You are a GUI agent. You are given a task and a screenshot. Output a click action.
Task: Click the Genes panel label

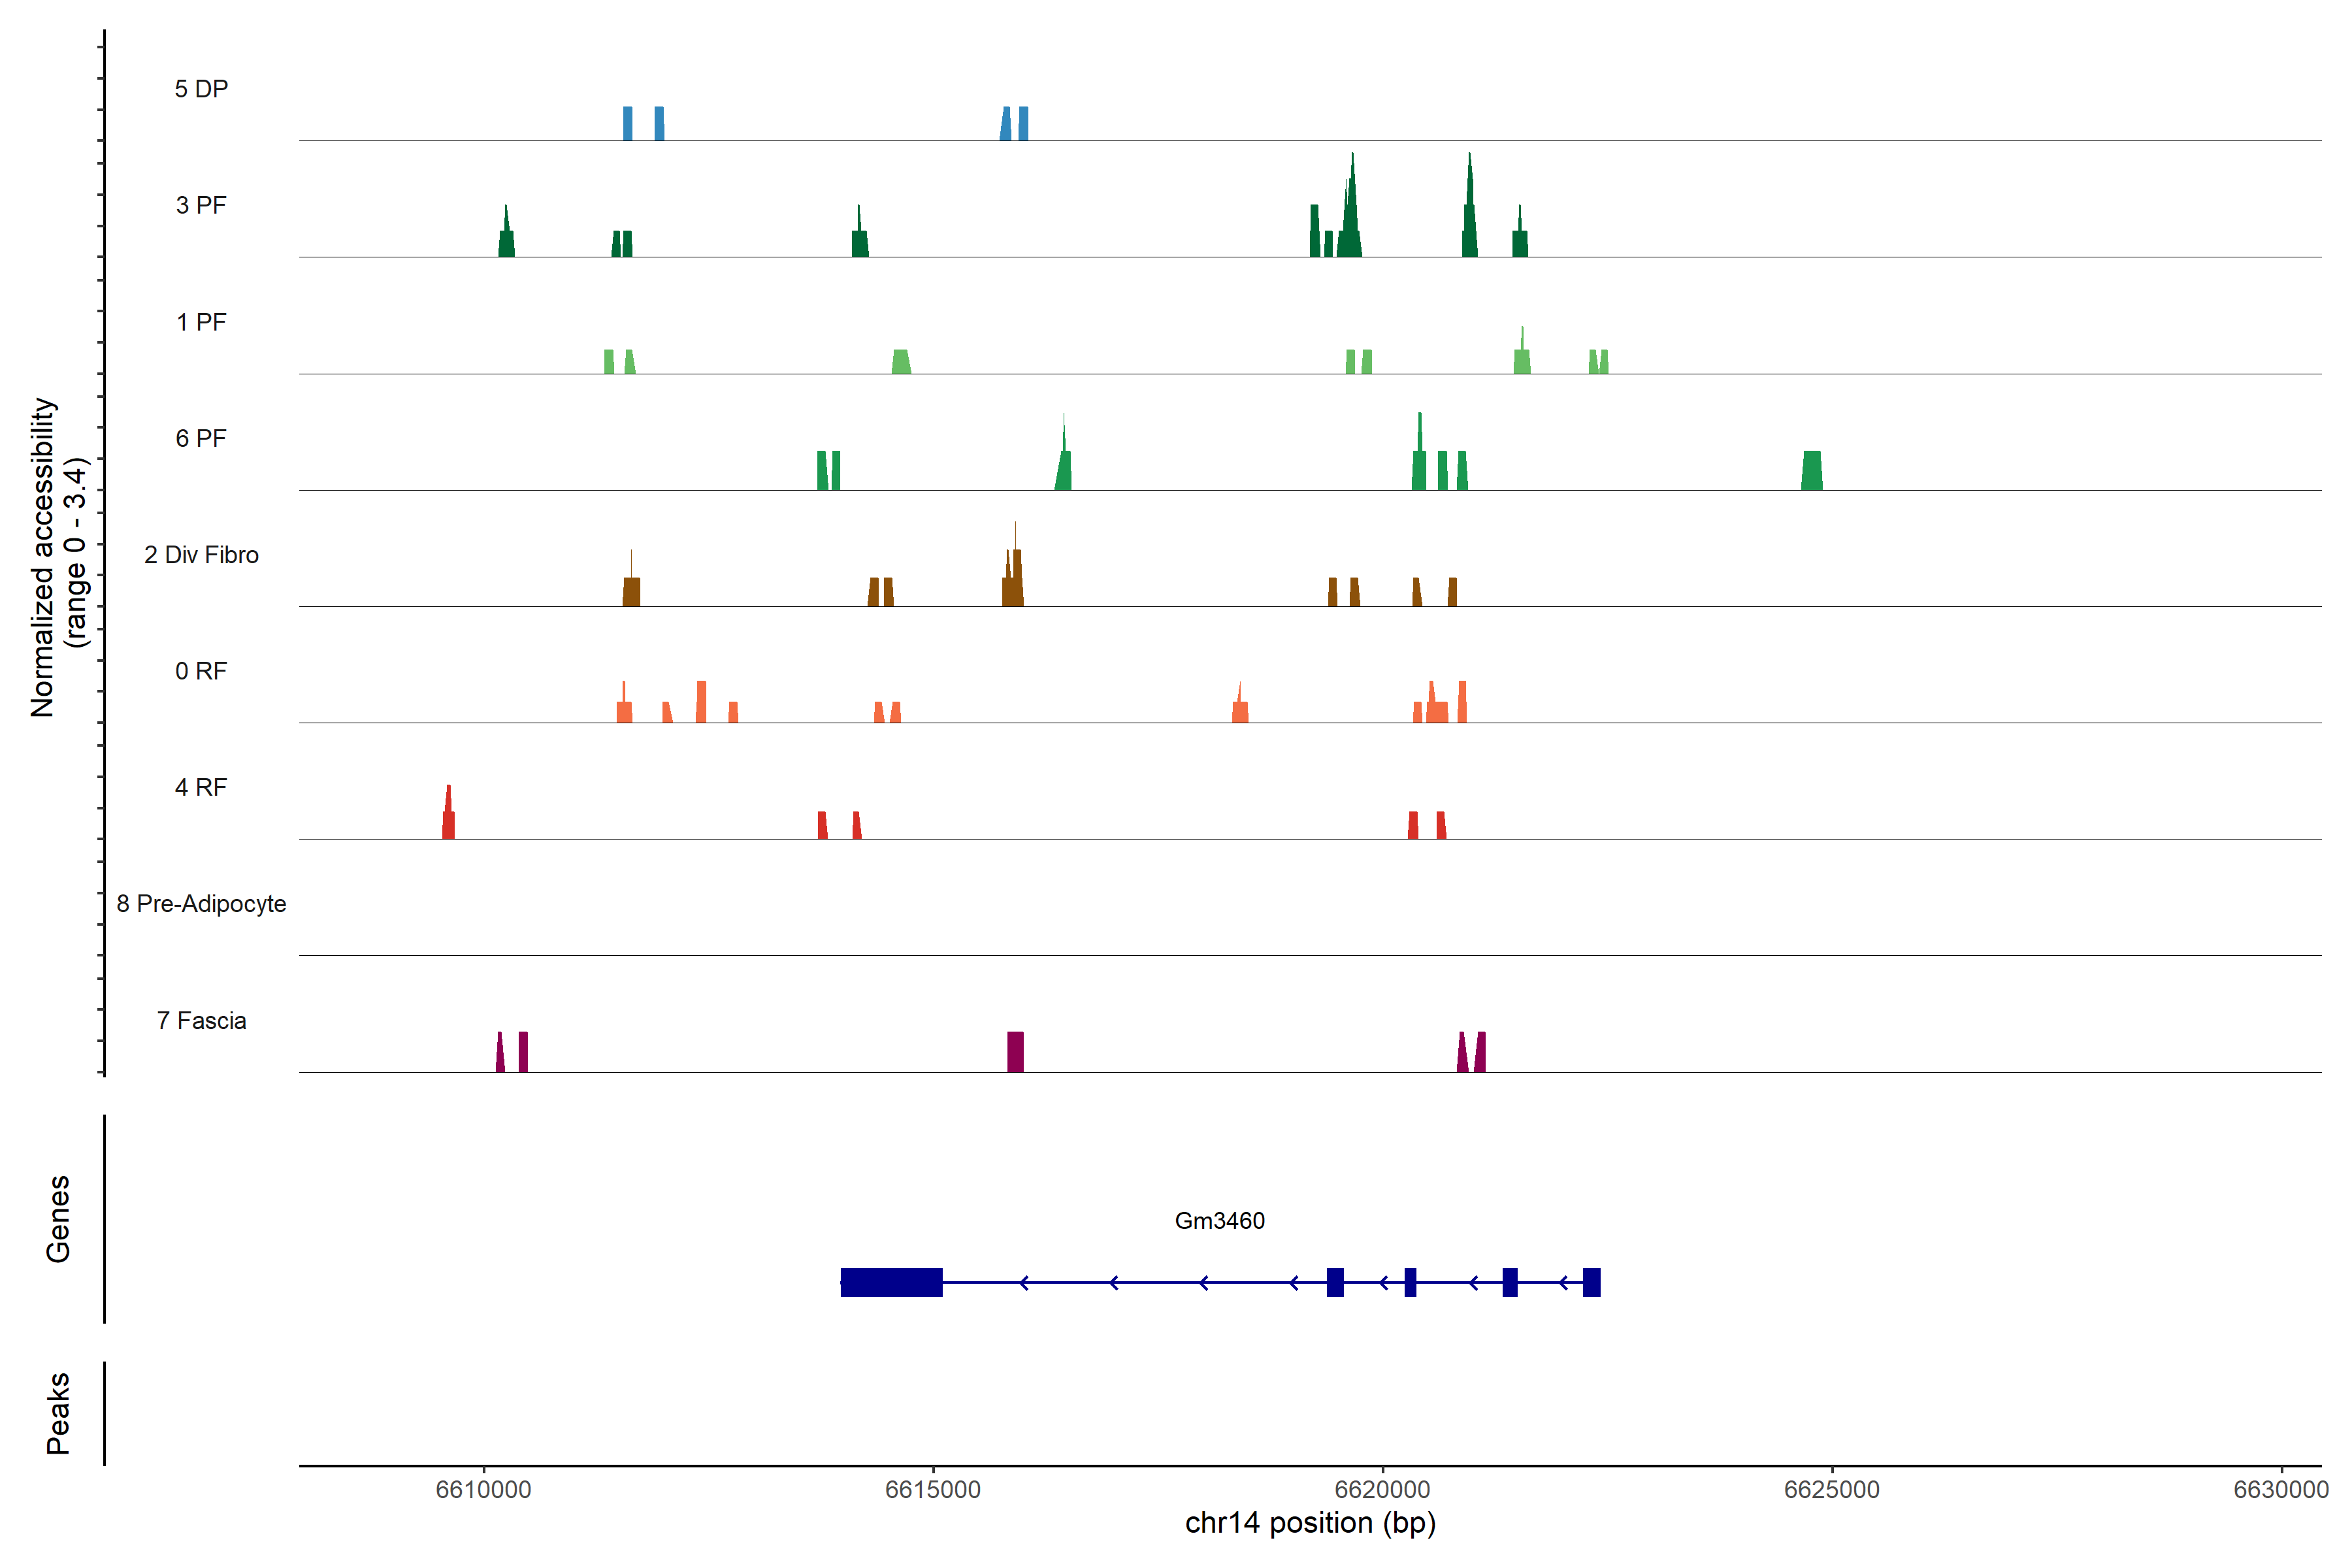[x=58, y=1218]
